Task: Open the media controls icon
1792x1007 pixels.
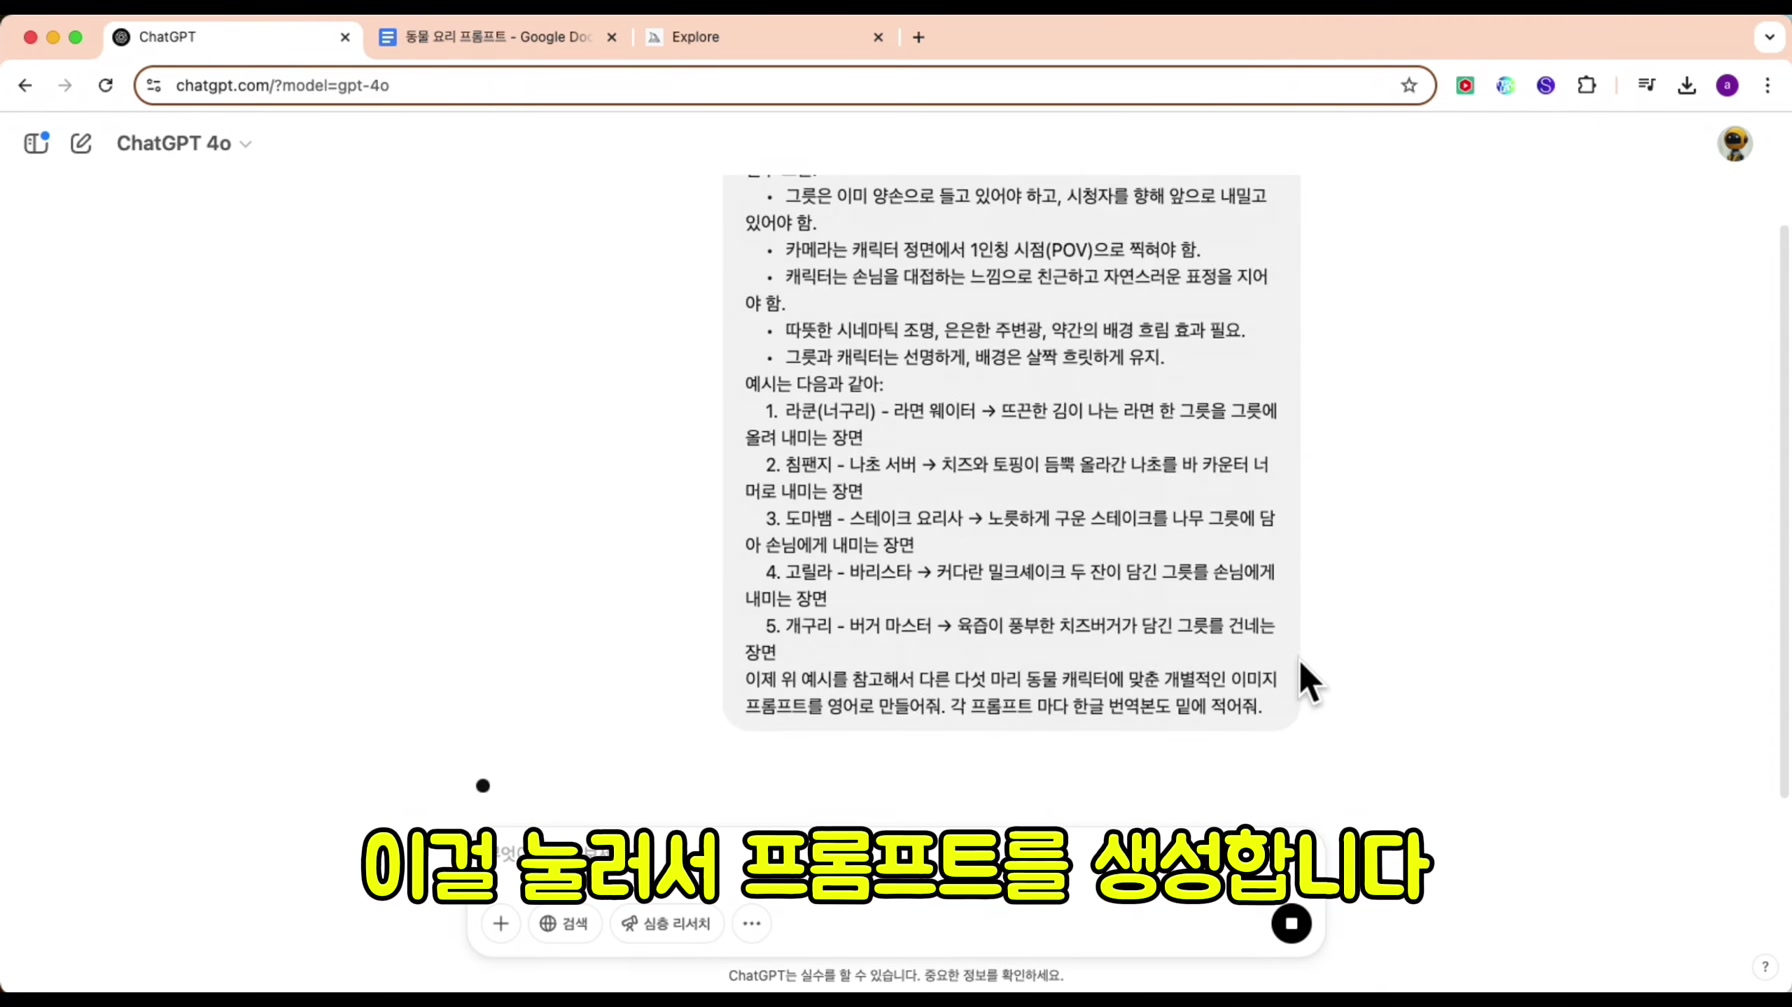Action: [1646, 85]
